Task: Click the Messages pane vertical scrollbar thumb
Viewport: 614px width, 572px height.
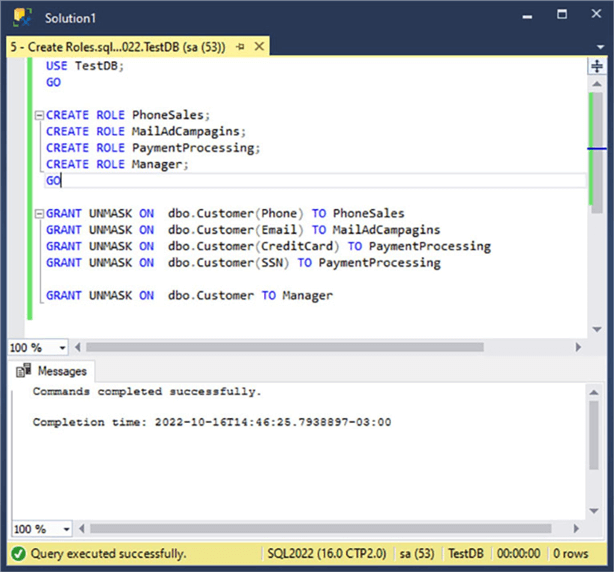Action: tap(594, 435)
